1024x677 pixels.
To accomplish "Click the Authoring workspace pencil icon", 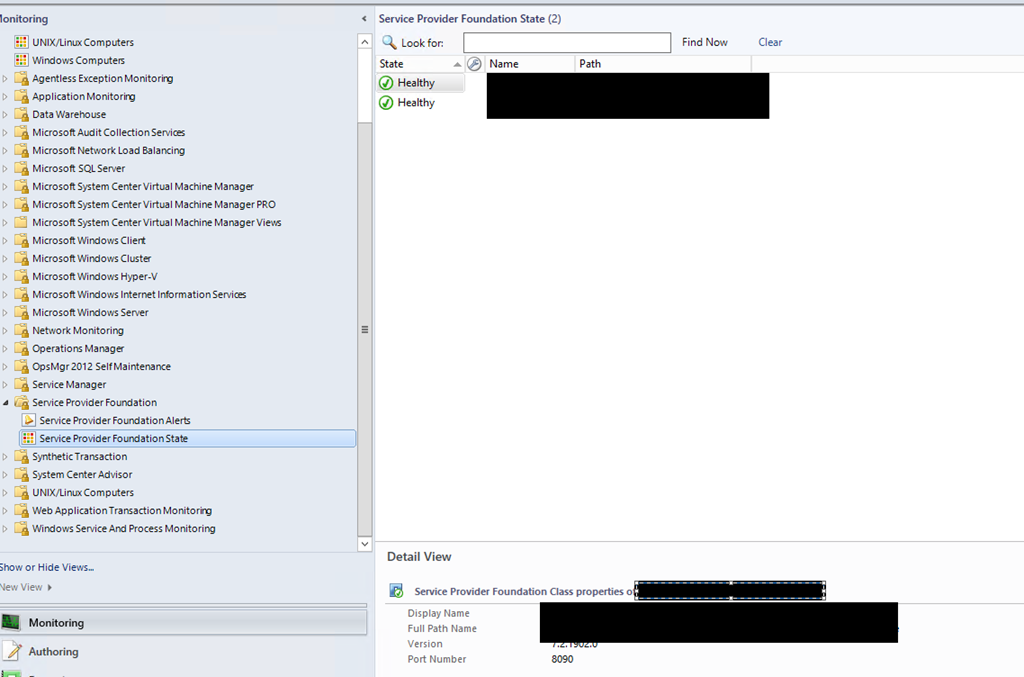I will pyautogui.click(x=11, y=651).
